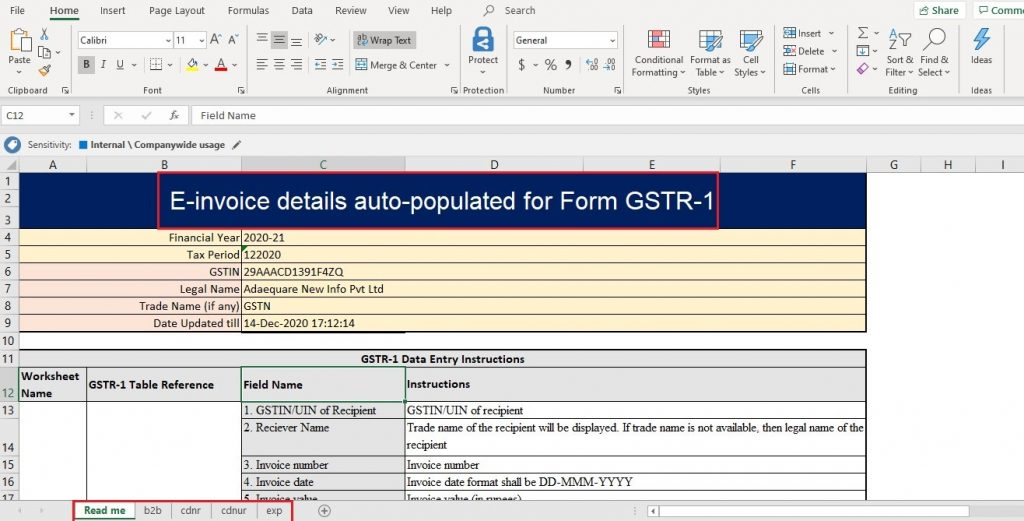The image size is (1024, 521).
Task: Click Increase Font Size icon
Action: 216,41
